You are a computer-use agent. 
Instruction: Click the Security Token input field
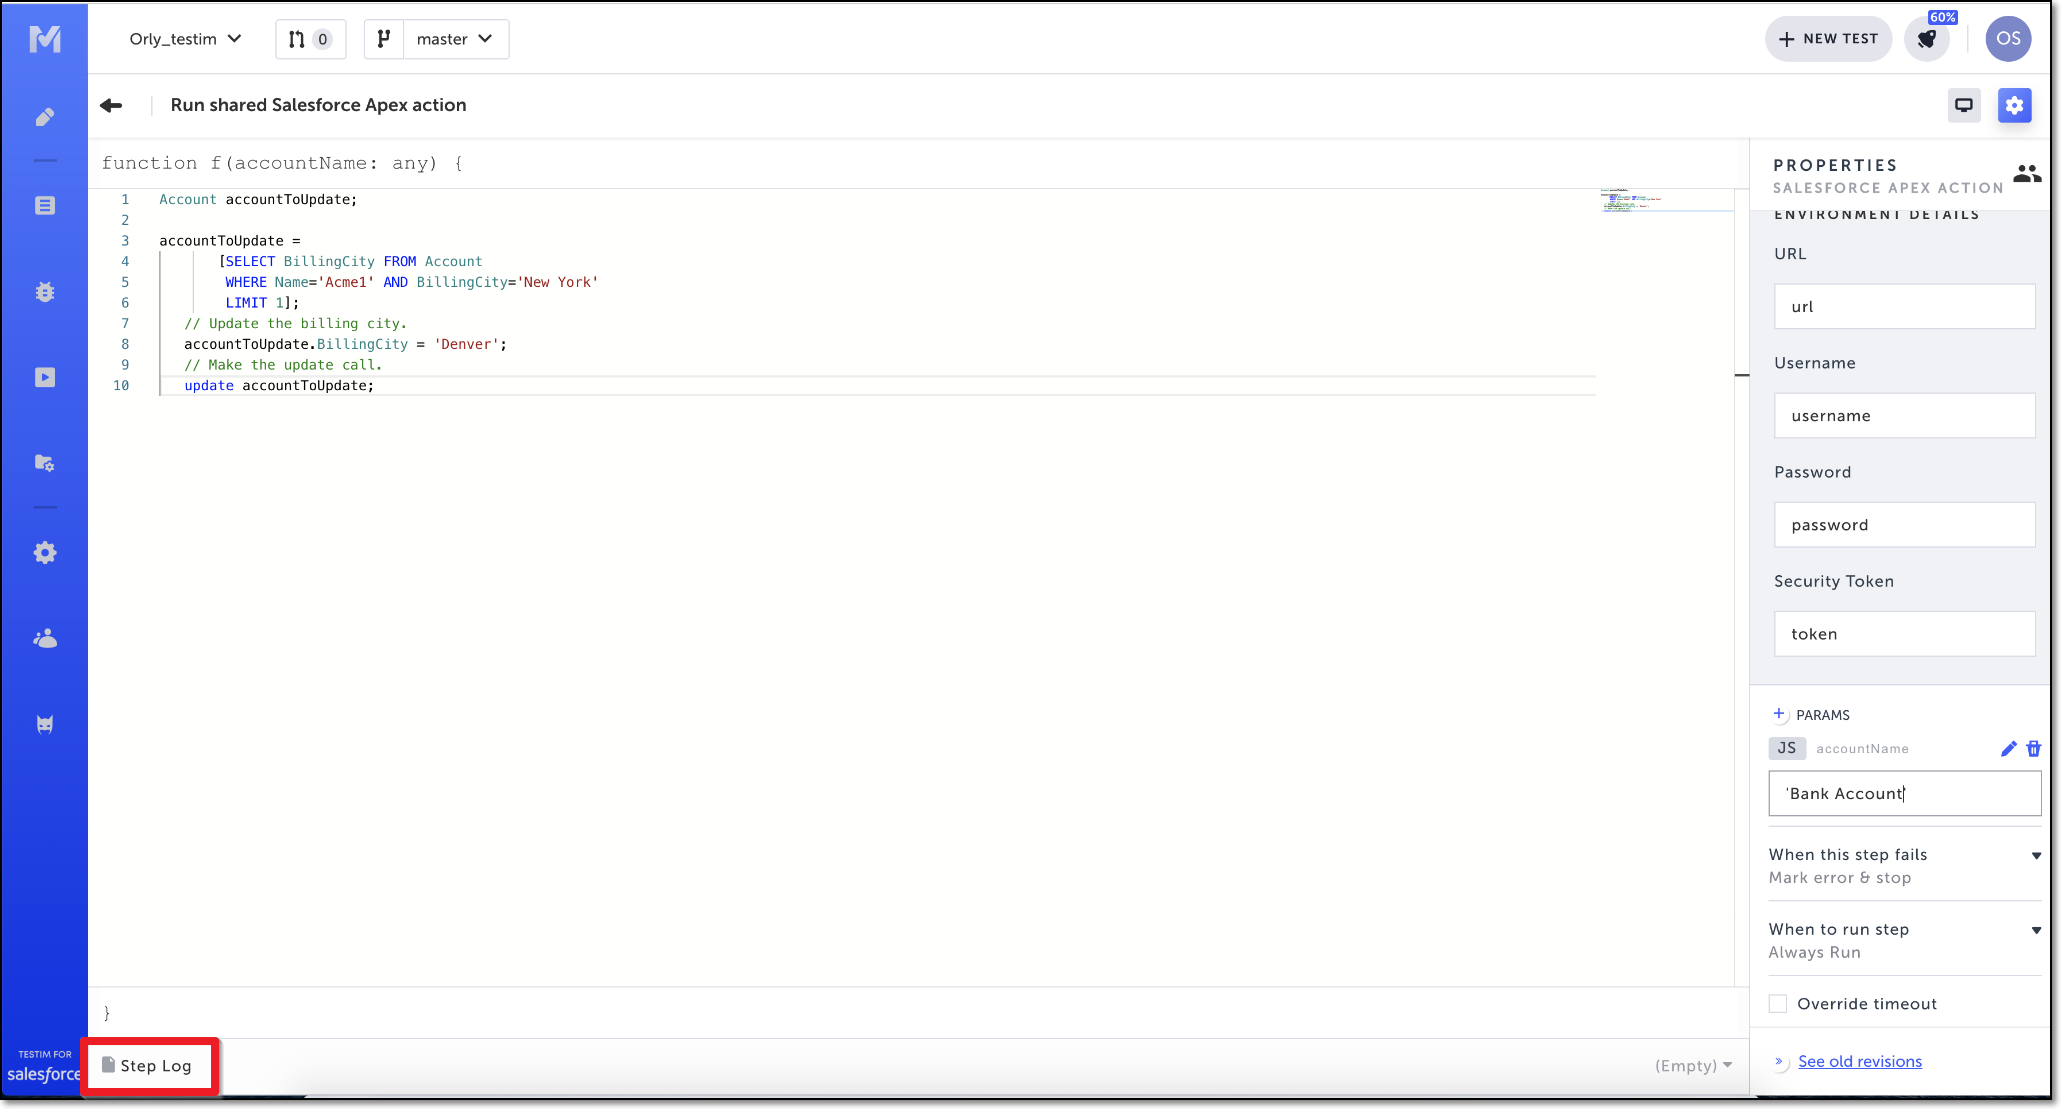coord(1904,634)
